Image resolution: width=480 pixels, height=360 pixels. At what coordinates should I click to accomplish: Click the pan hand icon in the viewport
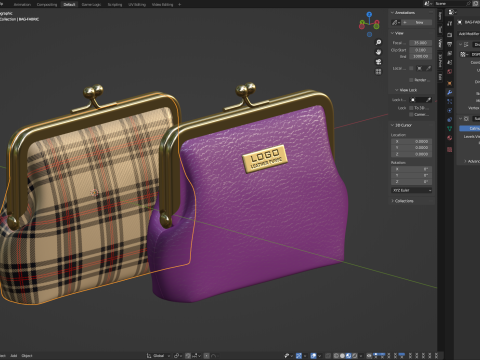(x=378, y=52)
